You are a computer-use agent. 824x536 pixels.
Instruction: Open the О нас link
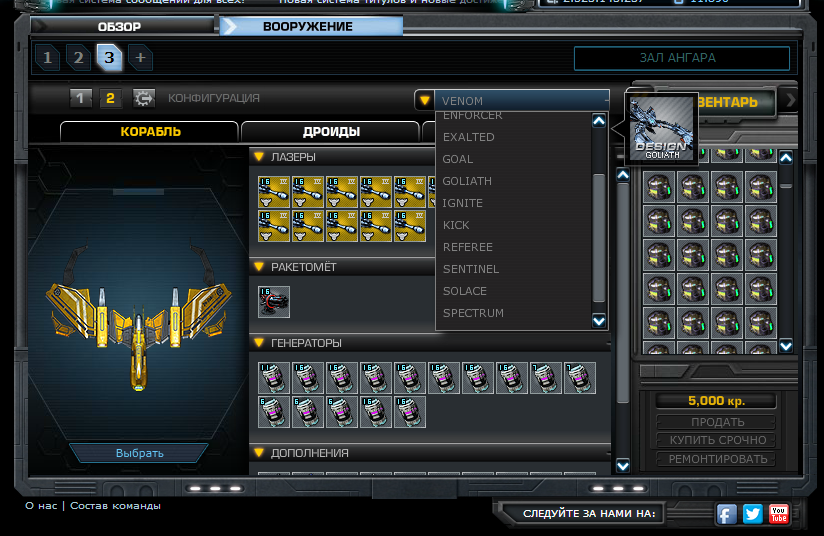click(41, 506)
